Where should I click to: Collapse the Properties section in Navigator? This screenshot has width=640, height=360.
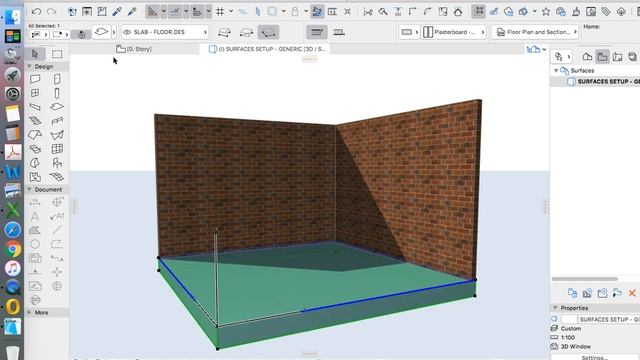(x=555, y=308)
